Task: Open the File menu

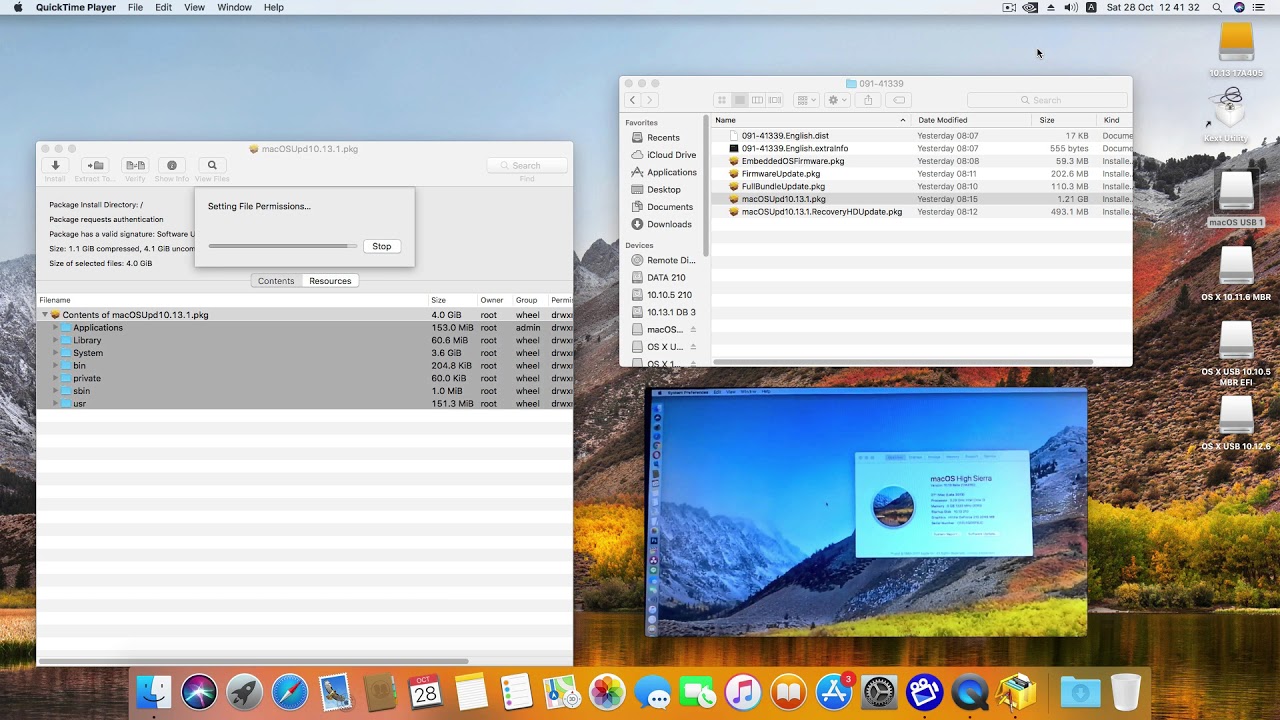Action: [135, 7]
